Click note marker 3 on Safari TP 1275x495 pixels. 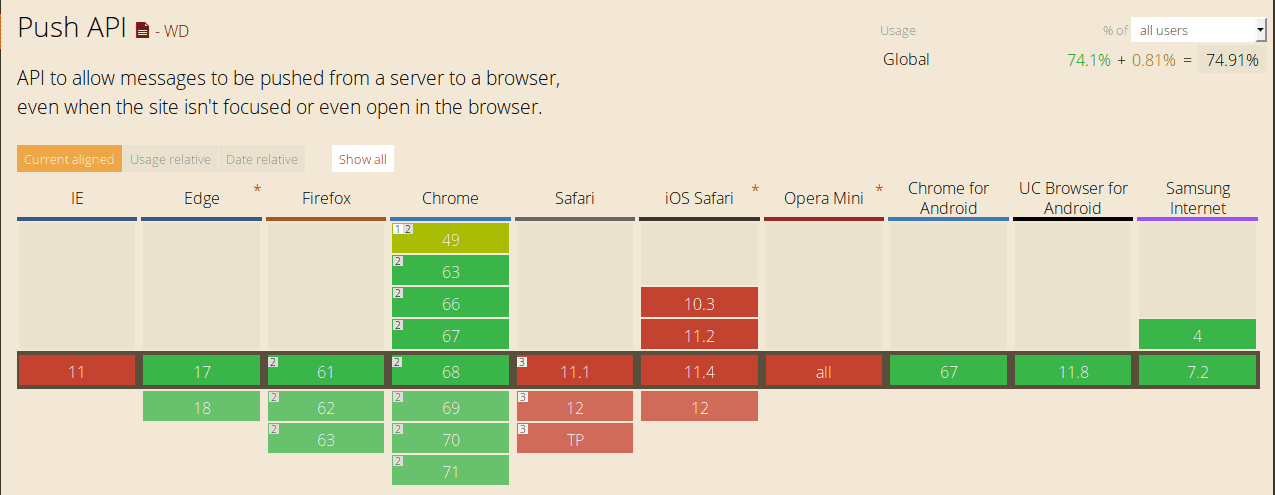[522, 430]
